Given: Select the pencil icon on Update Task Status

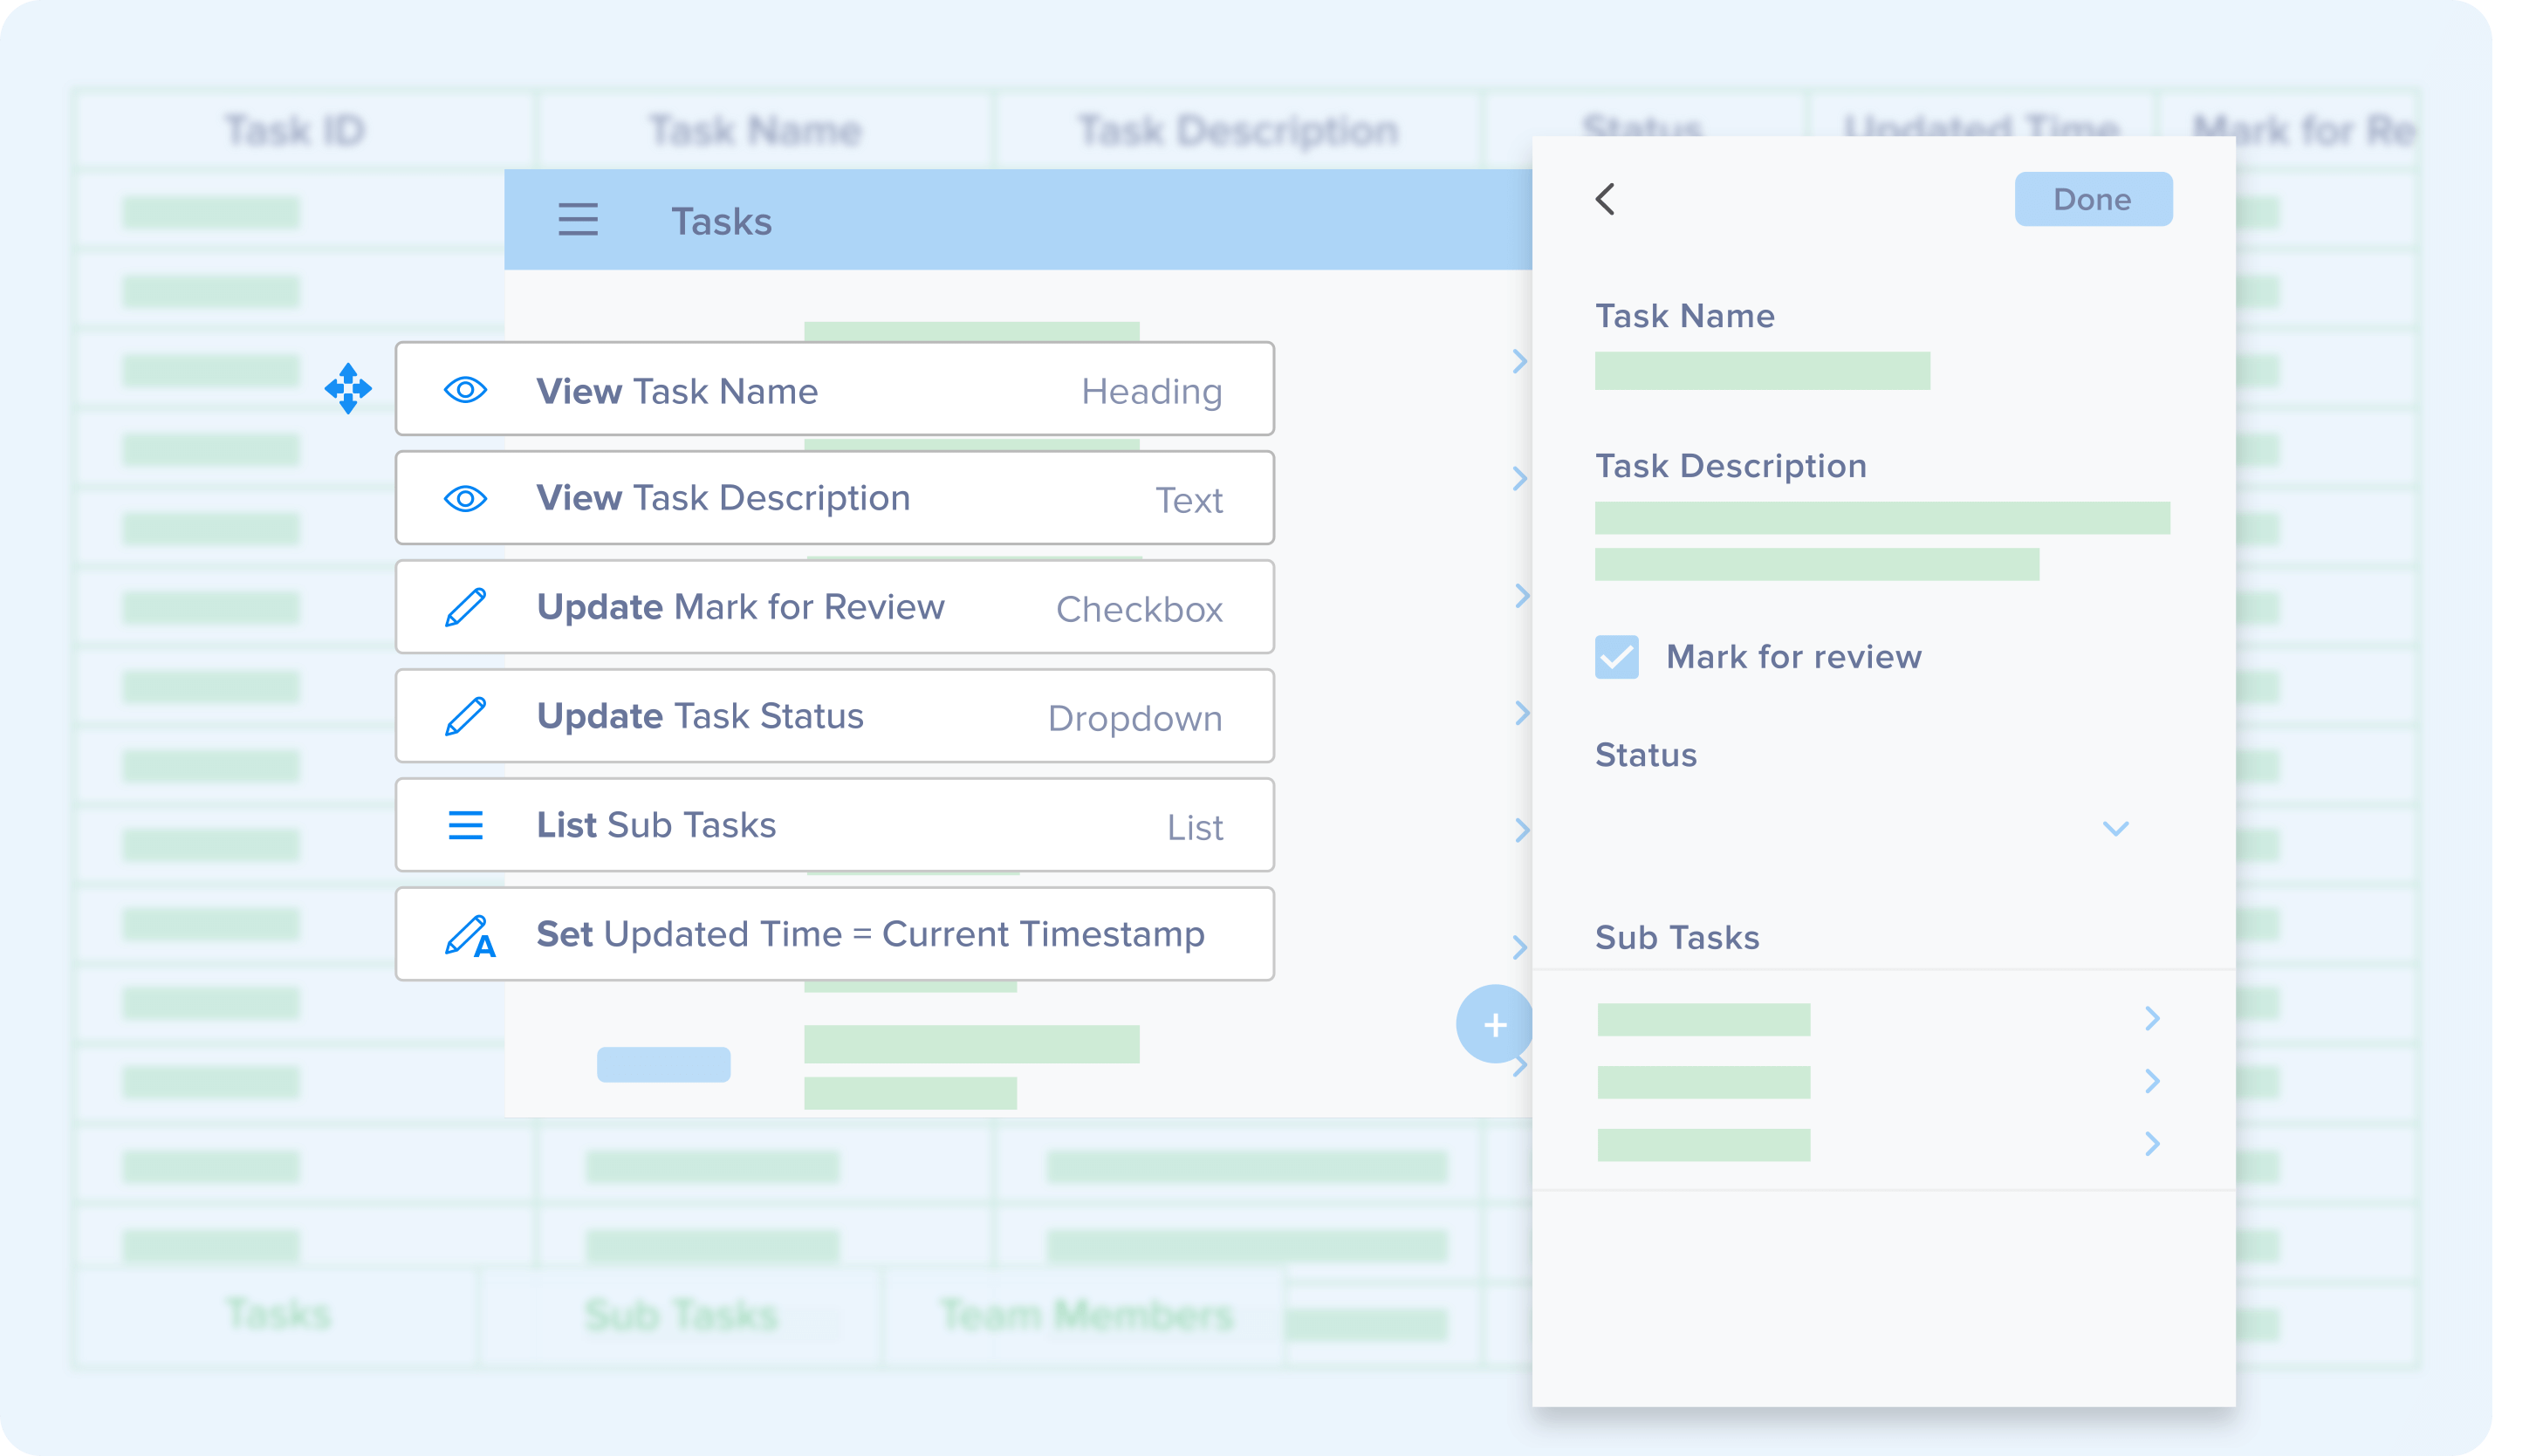Looking at the screenshot, I should click(x=466, y=715).
